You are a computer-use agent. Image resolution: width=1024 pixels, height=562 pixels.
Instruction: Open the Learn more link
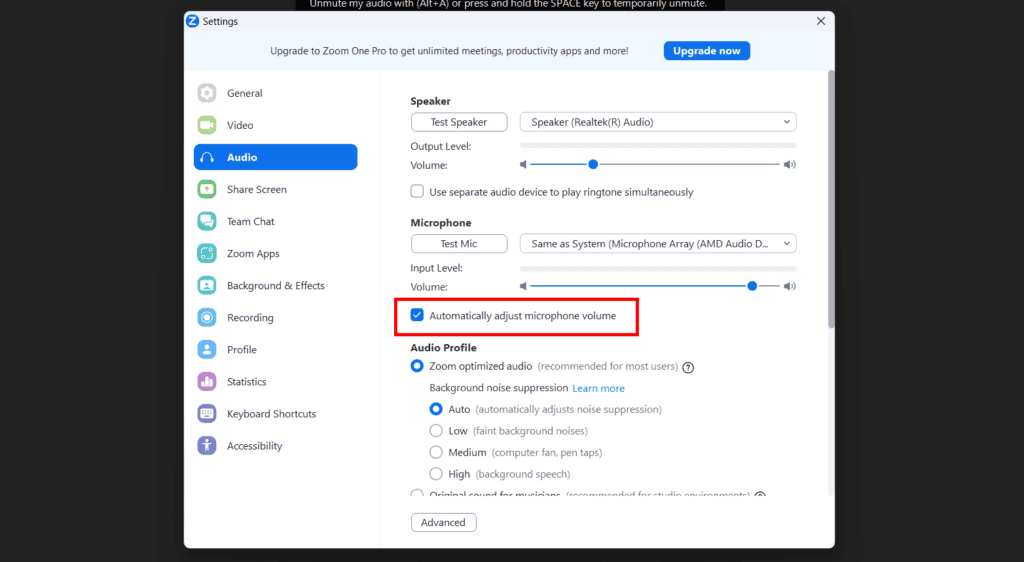point(598,388)
